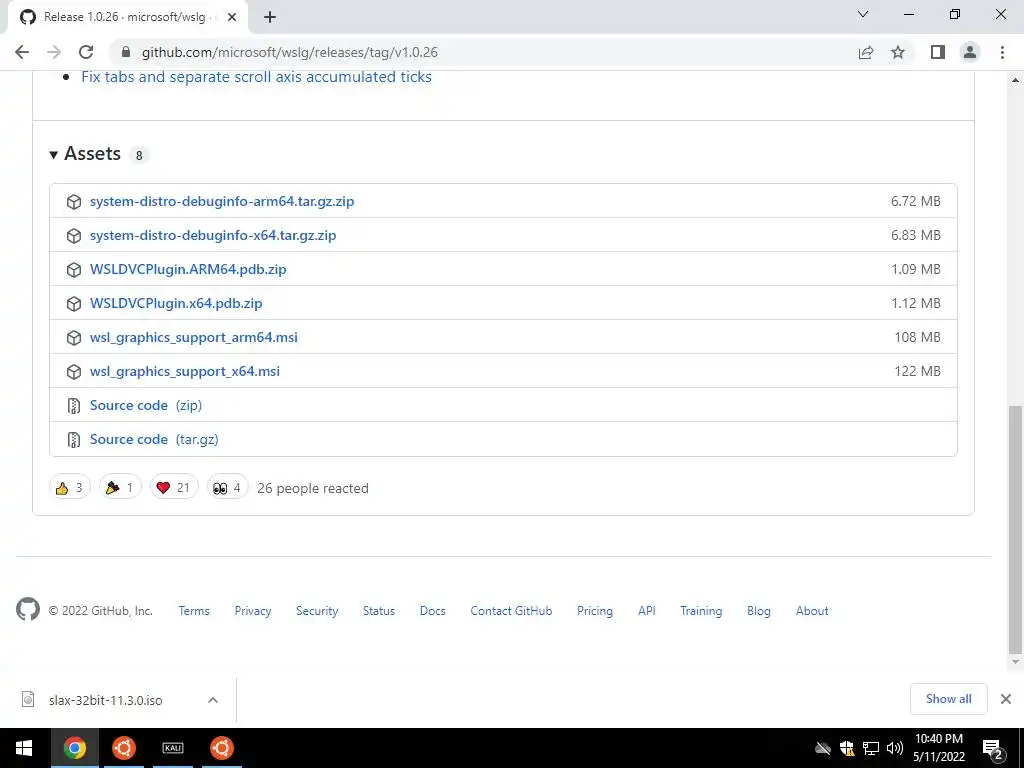
Task: Expand download options chevron for slax iso
Action: pos(213,700)
